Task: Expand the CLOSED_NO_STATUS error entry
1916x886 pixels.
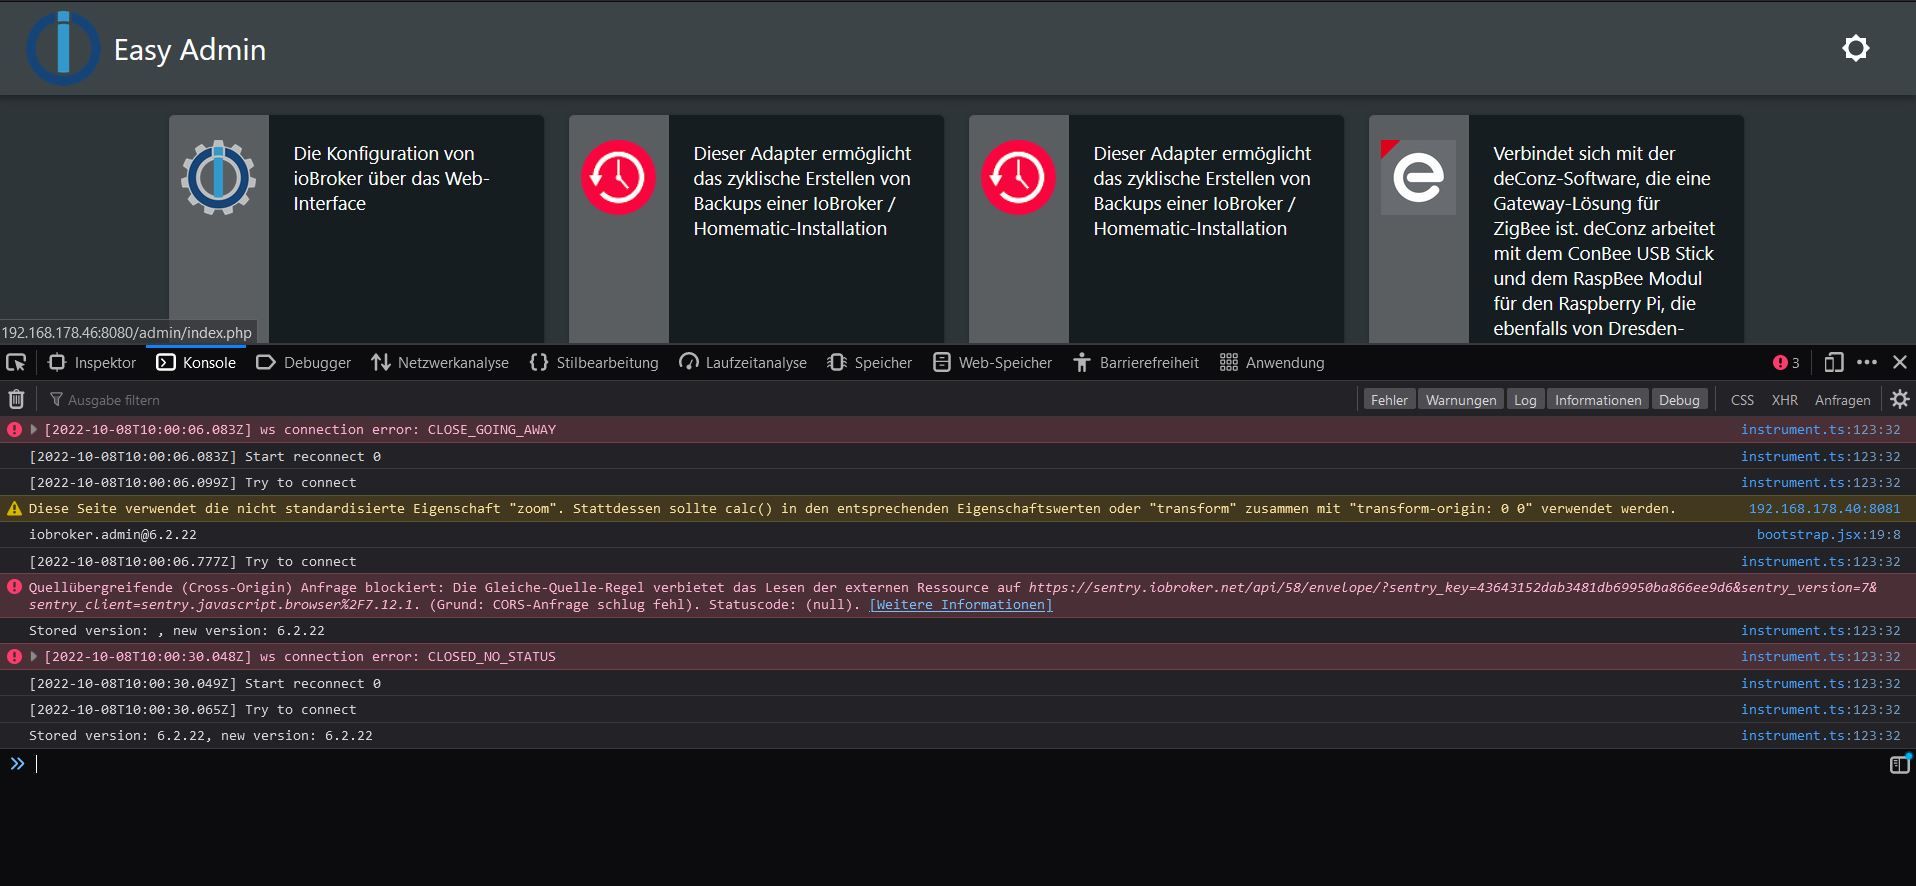Action: 34,656
